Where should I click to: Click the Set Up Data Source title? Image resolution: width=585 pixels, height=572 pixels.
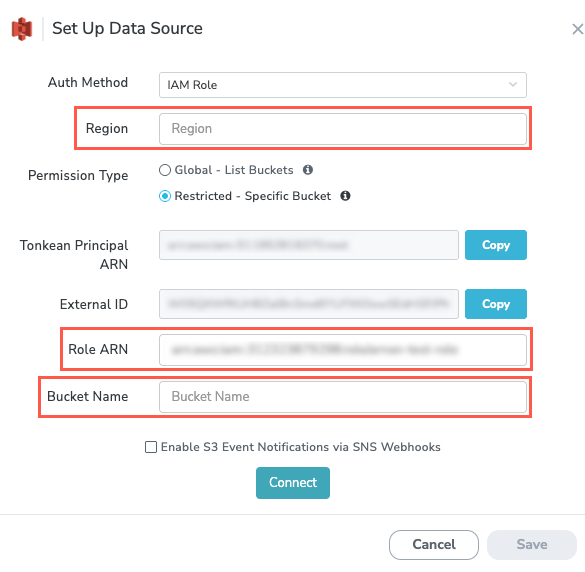pyautogui.click(x=127, y=29)
